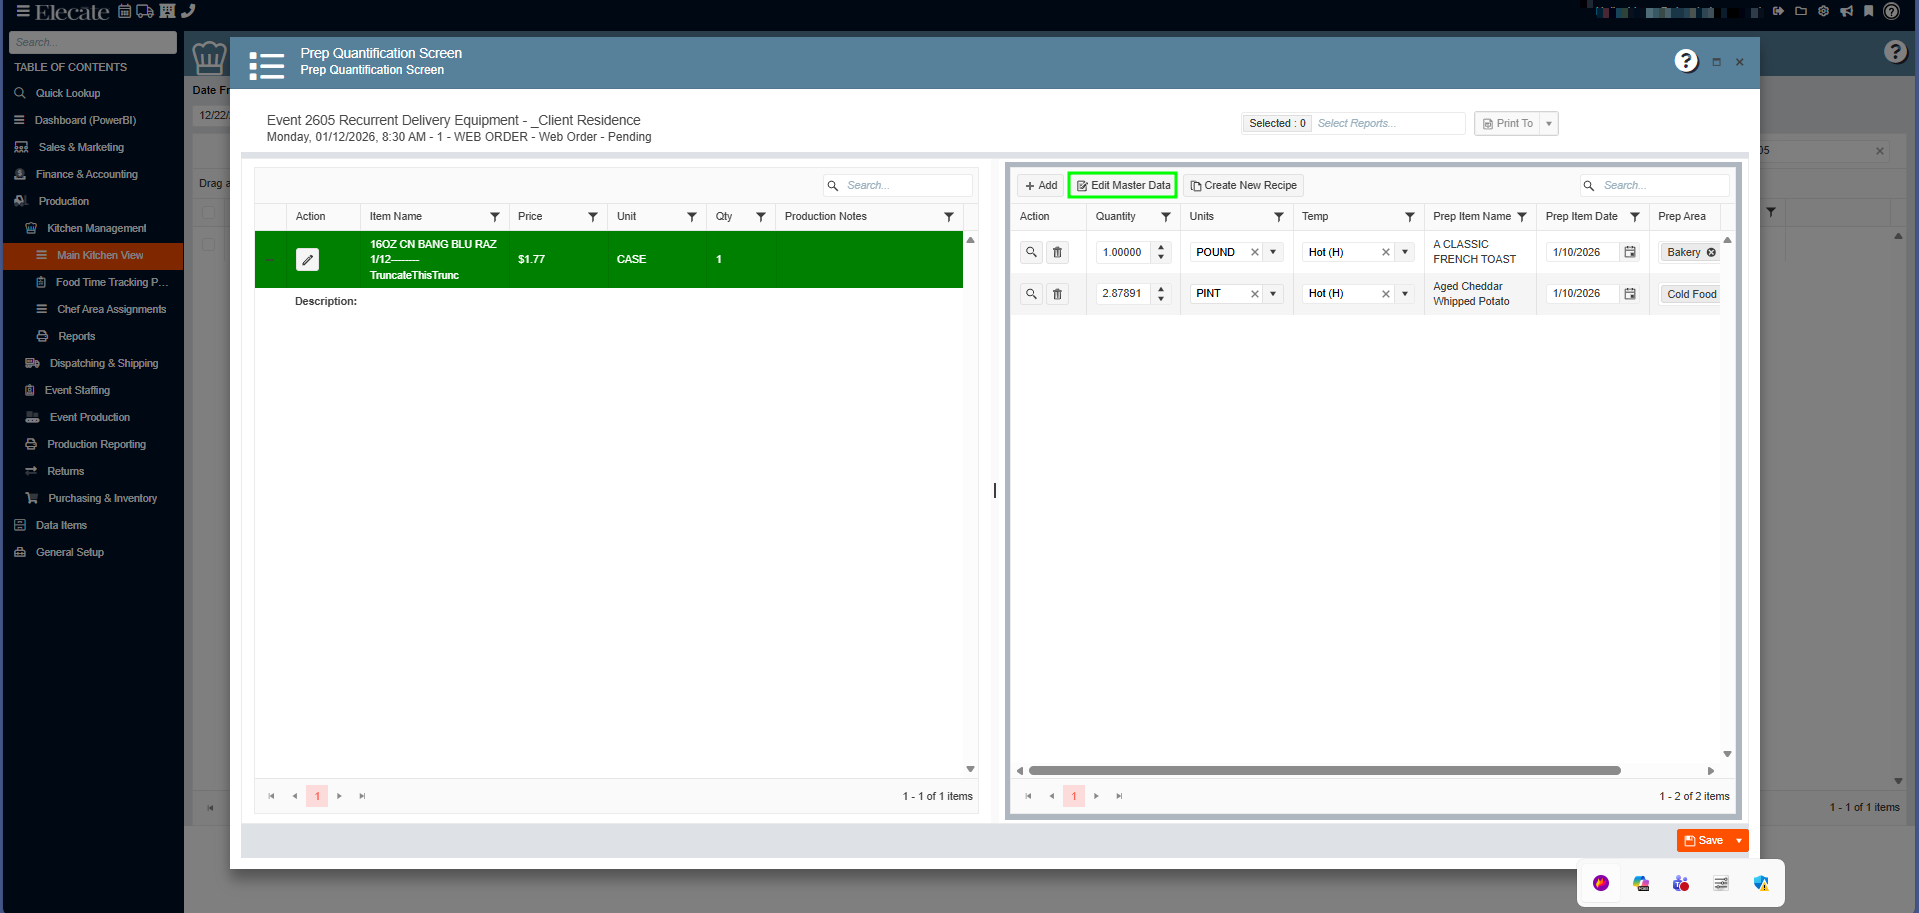
Task: Filter the Prep Item Date column
Action: 1635,217
